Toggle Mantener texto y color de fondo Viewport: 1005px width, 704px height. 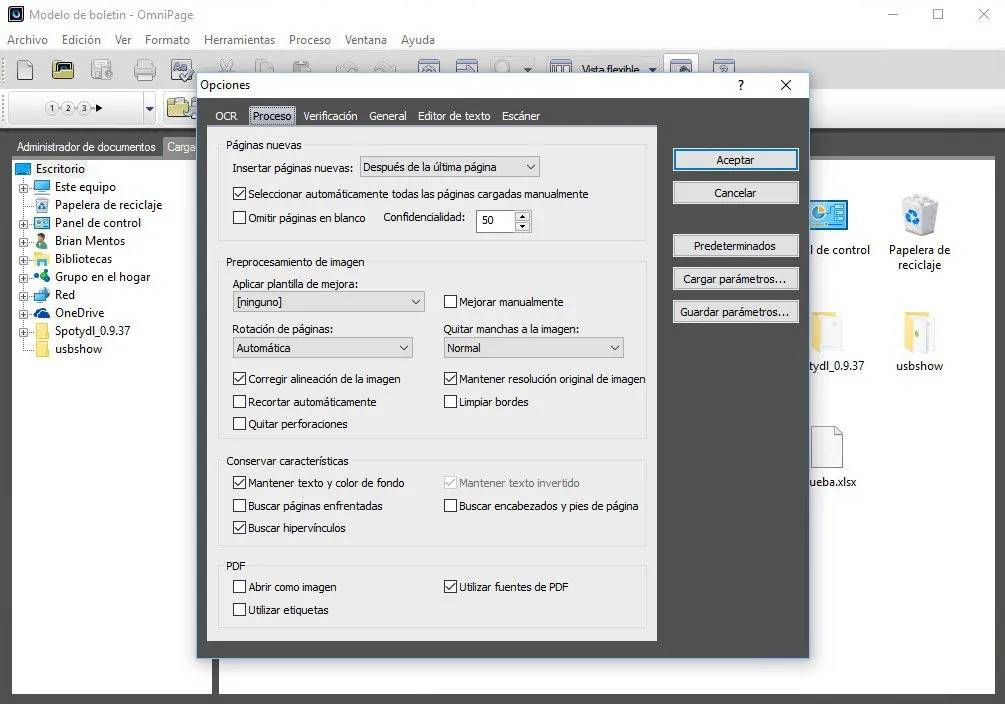pos(240,483)
